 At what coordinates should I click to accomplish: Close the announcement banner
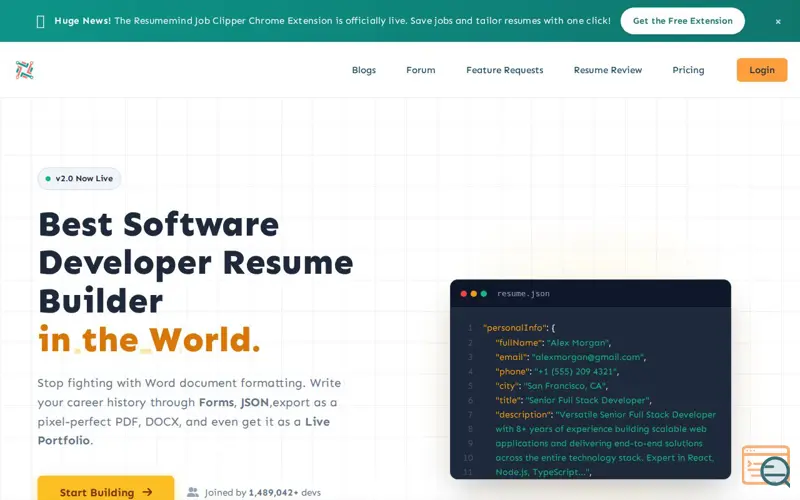click(x=778, y=21)
